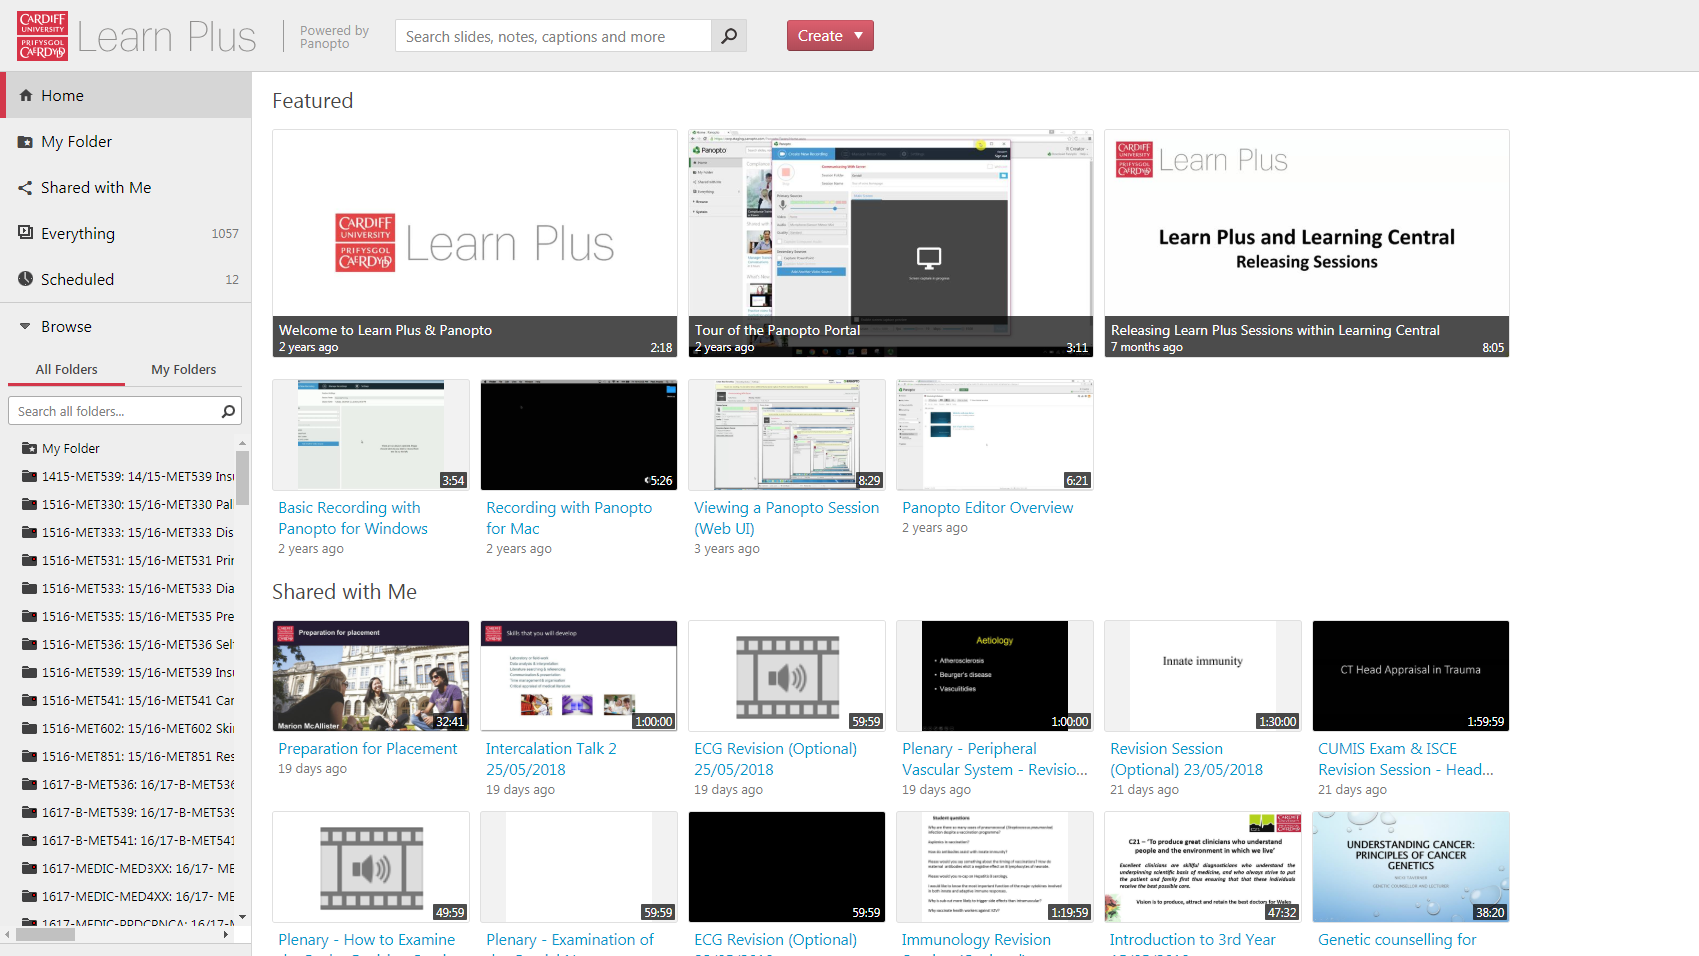This screenshot has width=1699, height=956.
Task: Open Introduction to 3rd Year link
Action: pos(1193,940)
